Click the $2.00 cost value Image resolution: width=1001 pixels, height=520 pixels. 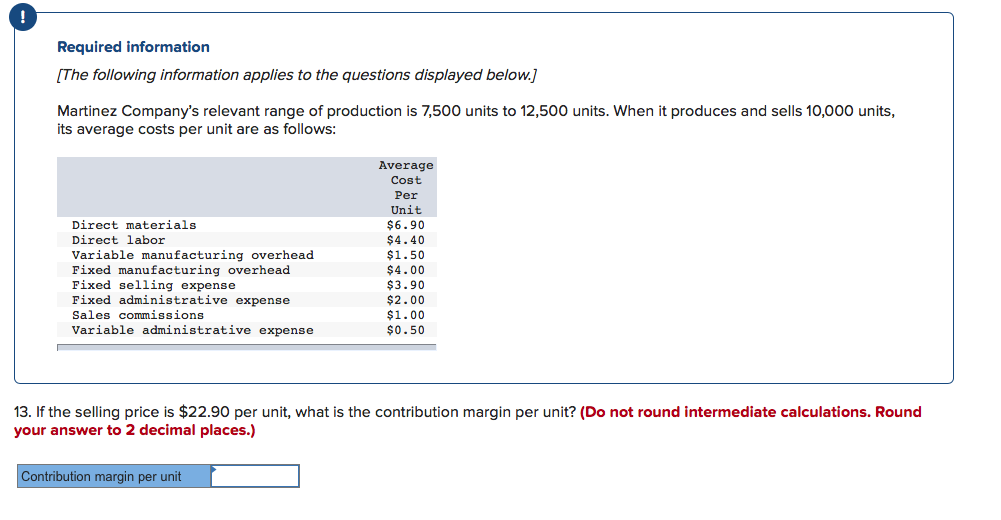coord(405,300)
